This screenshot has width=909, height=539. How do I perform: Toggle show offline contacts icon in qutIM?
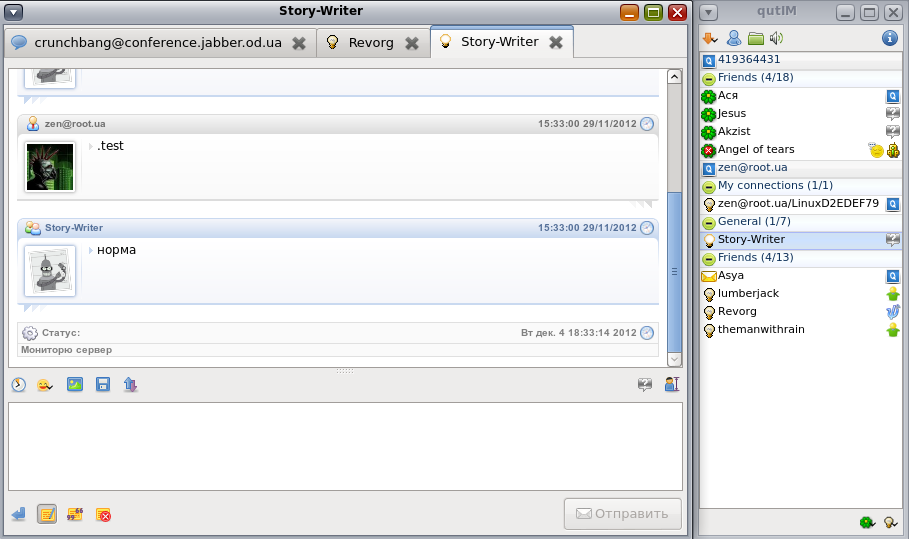click(x=734, y=38)
